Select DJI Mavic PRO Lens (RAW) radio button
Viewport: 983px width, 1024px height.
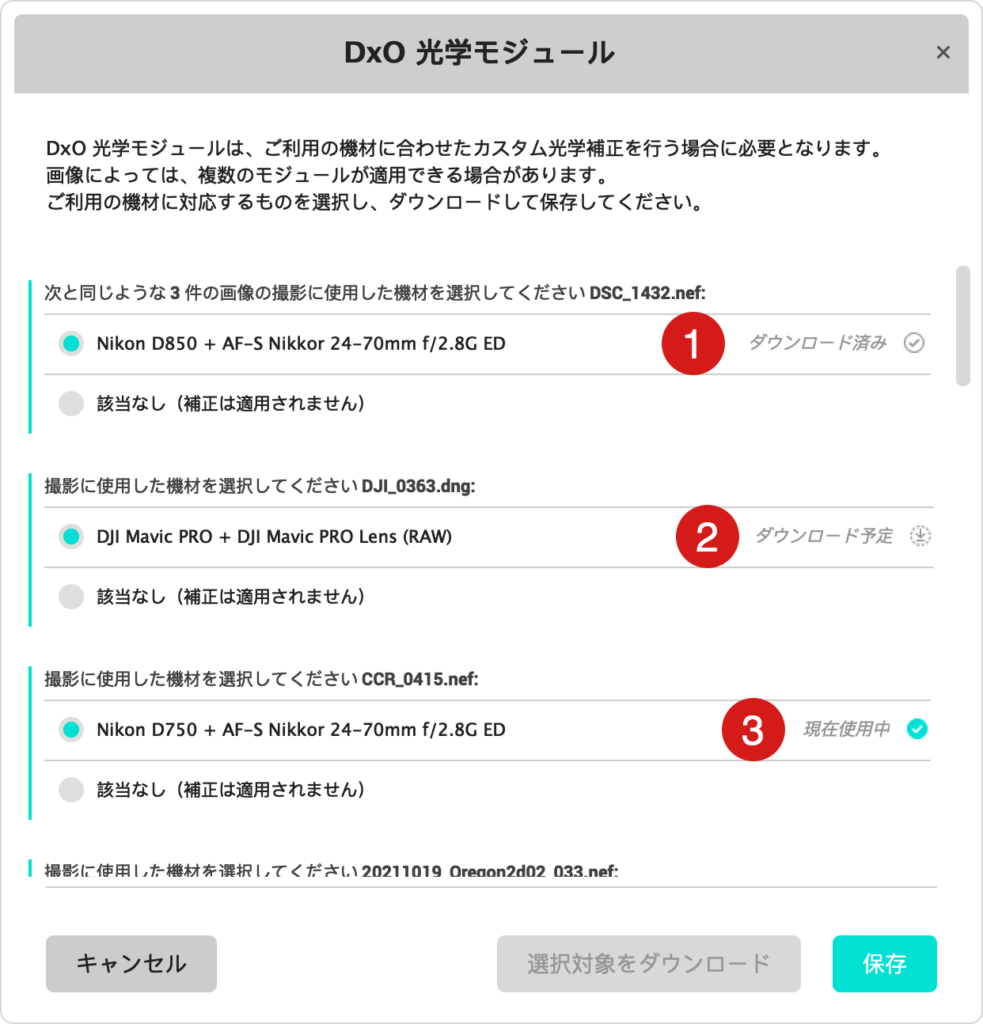pyautogui.click(x=71, y=537)
